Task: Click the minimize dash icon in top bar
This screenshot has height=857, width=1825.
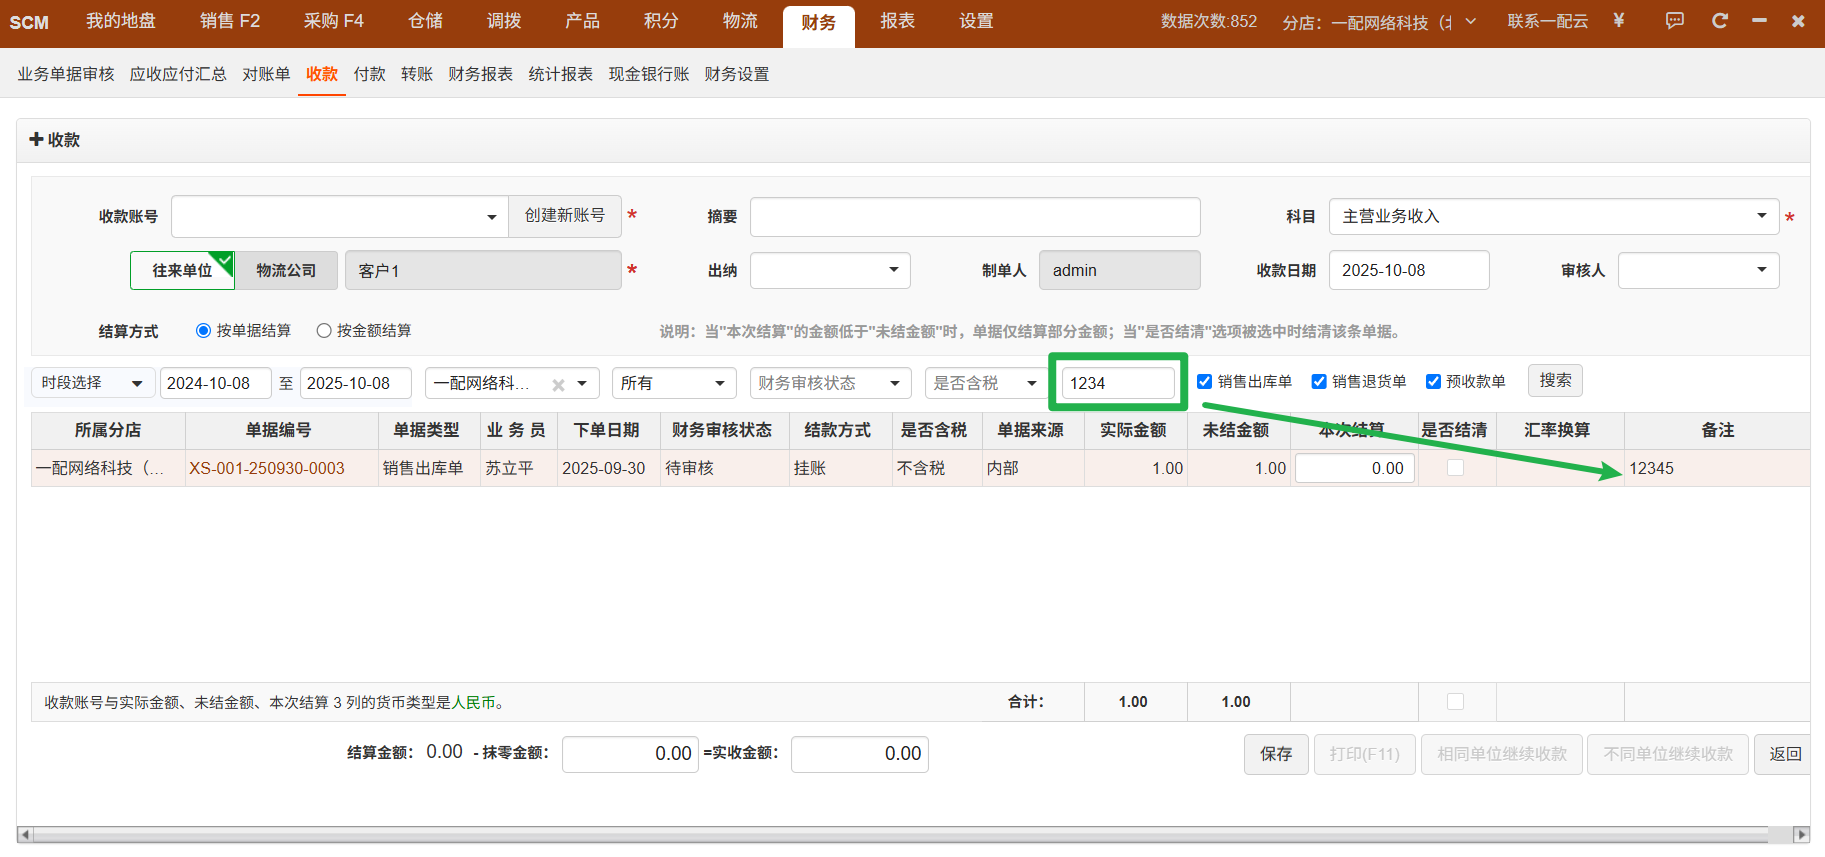Action: click(x=1759, y=21)
